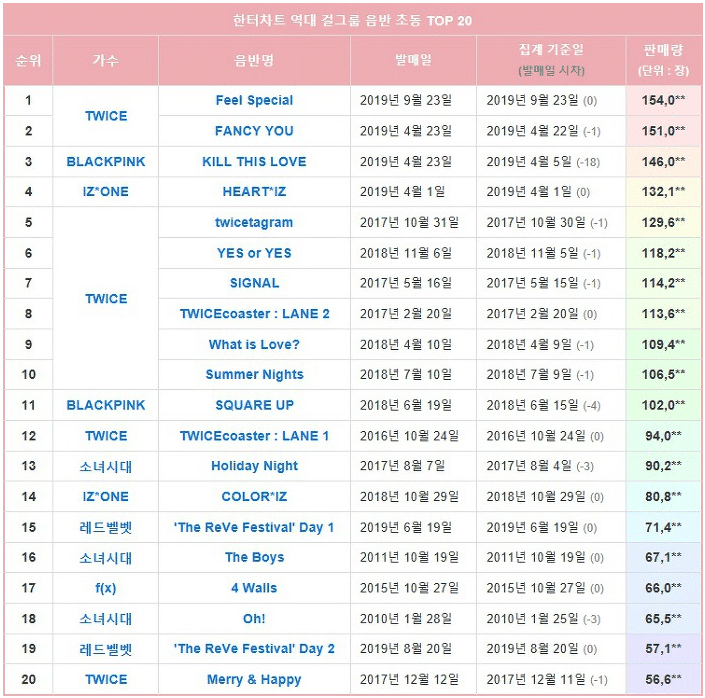Select 소녀시대 artist in rank 16 row
This screenshot has width=705, height=698.
pyautogui.click(x=106, y=558)
